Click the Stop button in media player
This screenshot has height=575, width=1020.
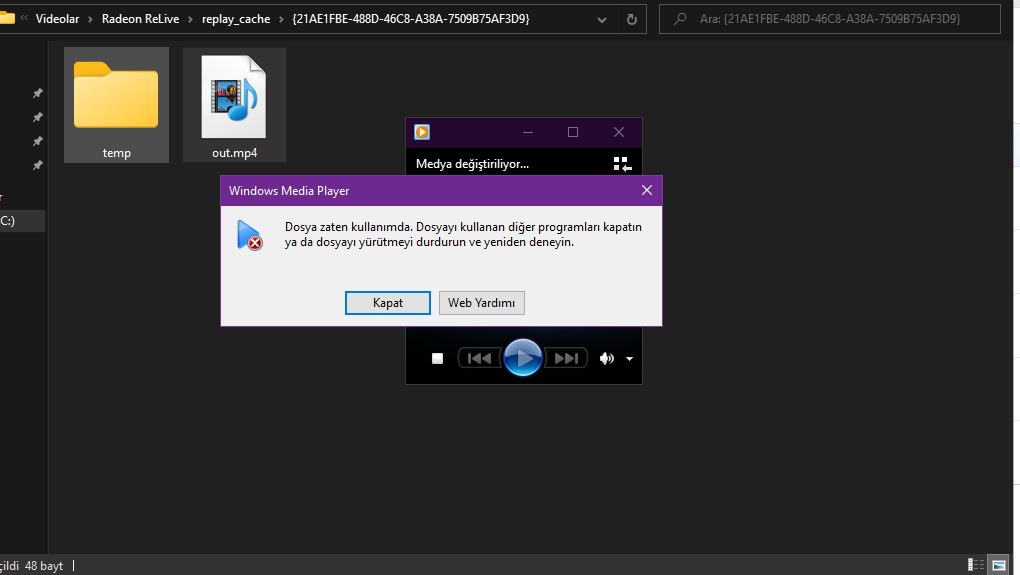(x=438, y=358)
